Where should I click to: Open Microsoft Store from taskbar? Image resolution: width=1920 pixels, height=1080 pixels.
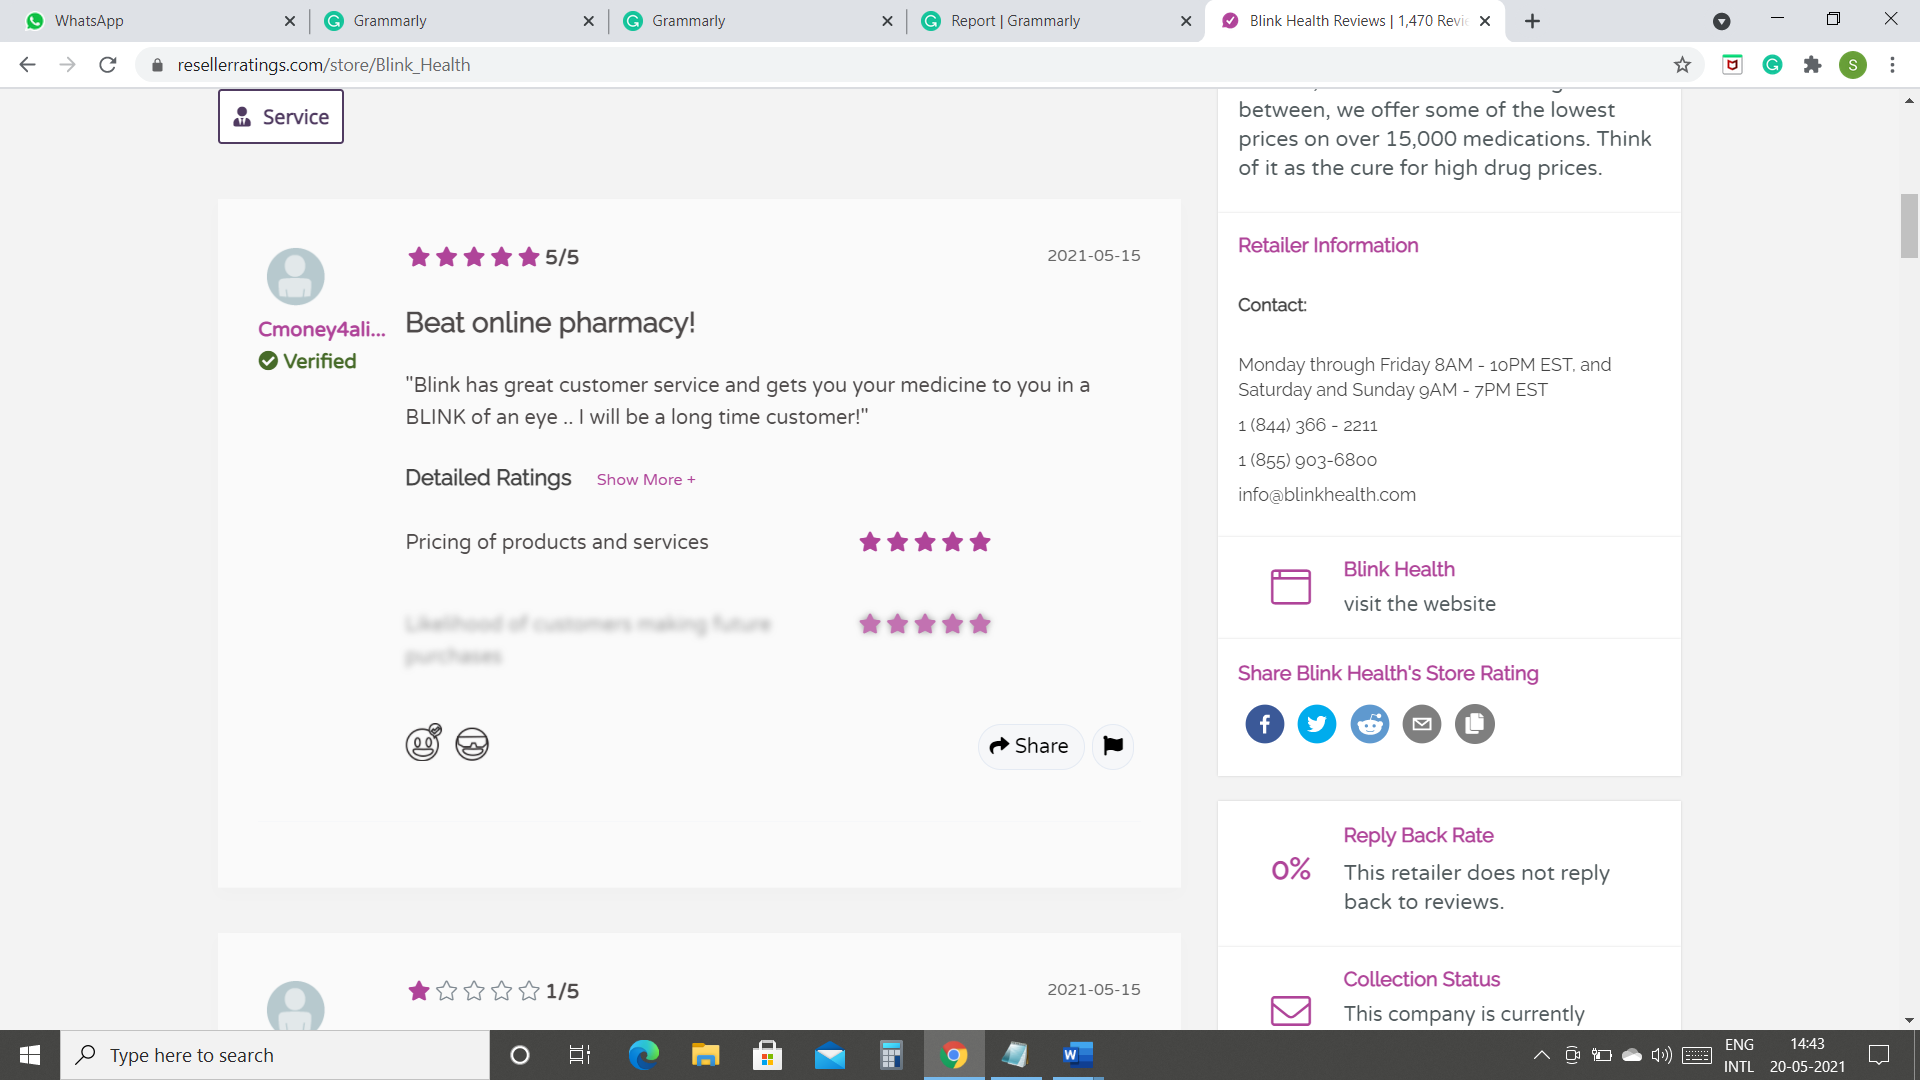pos(767,1055)
